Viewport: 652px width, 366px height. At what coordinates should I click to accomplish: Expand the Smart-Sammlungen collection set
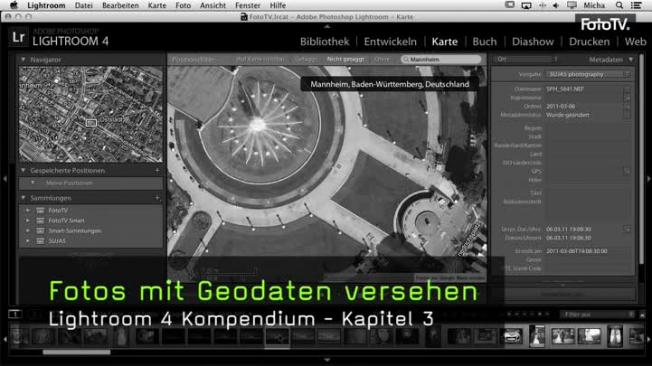tap(28, 231)
